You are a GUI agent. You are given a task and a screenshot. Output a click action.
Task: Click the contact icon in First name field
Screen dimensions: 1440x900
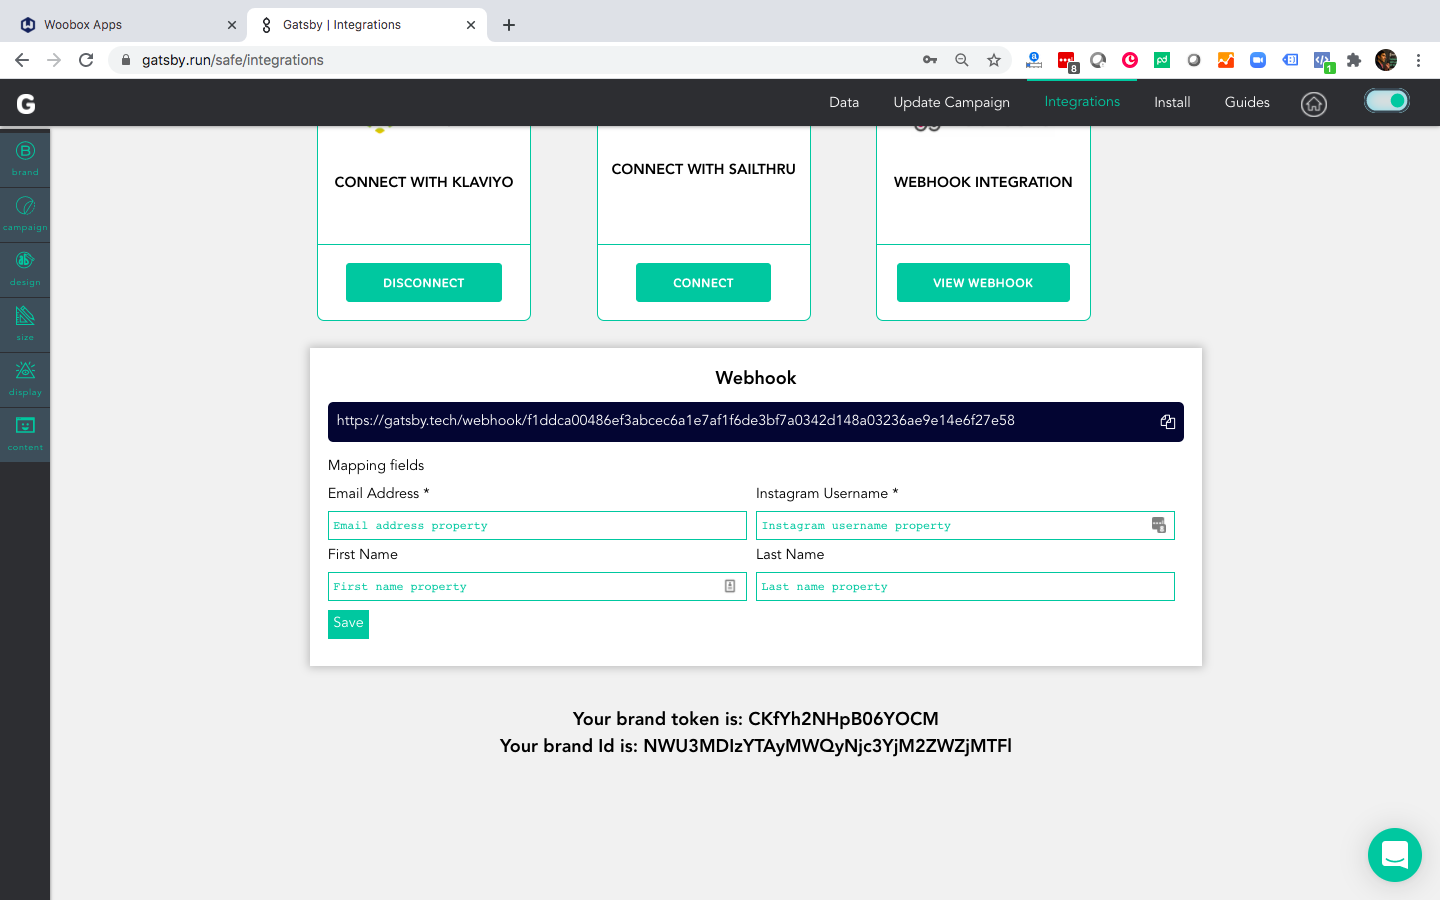pyautogui.click(x=730, y=586)
